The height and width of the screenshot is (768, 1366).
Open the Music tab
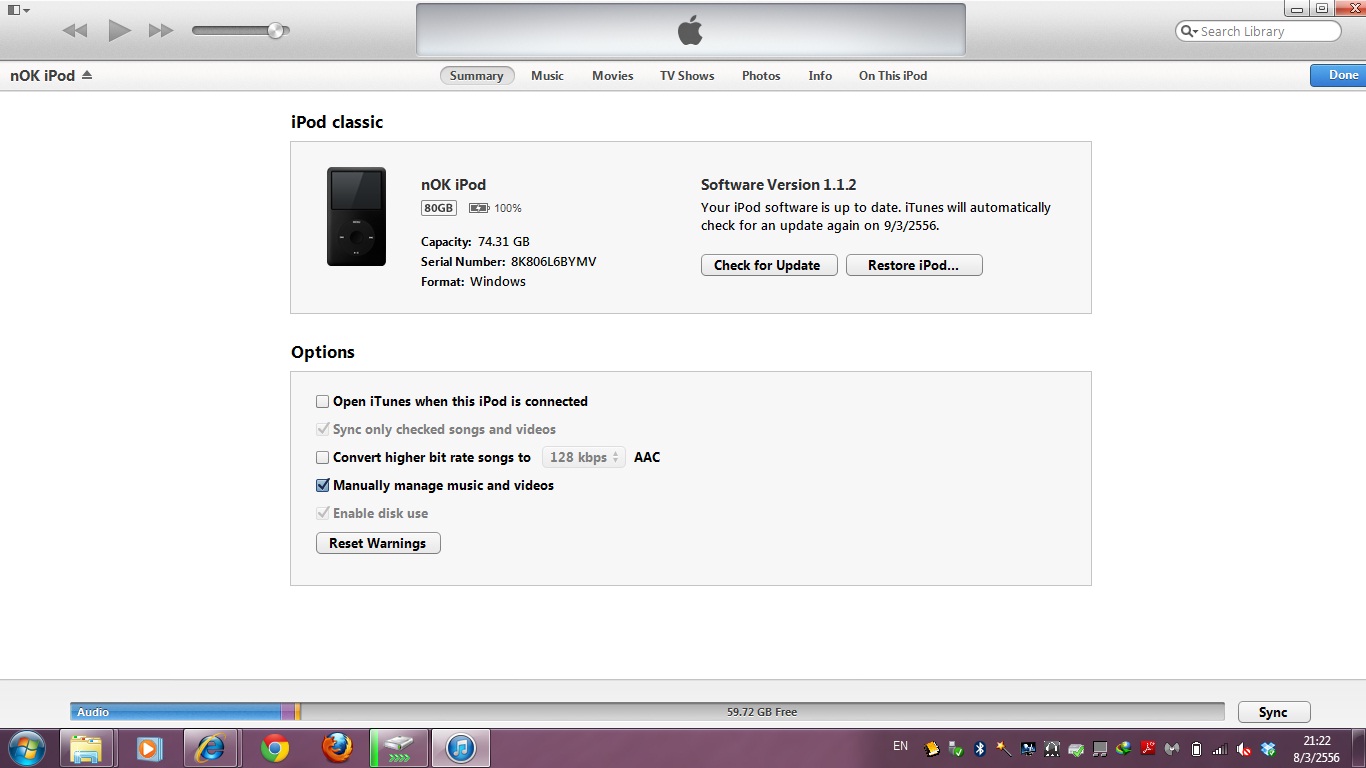click(547, 76)
